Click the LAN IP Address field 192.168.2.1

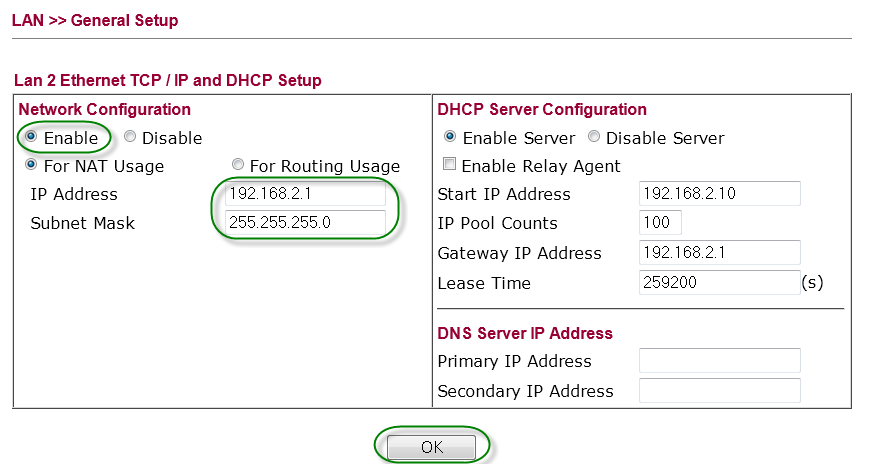coord(305,194)
